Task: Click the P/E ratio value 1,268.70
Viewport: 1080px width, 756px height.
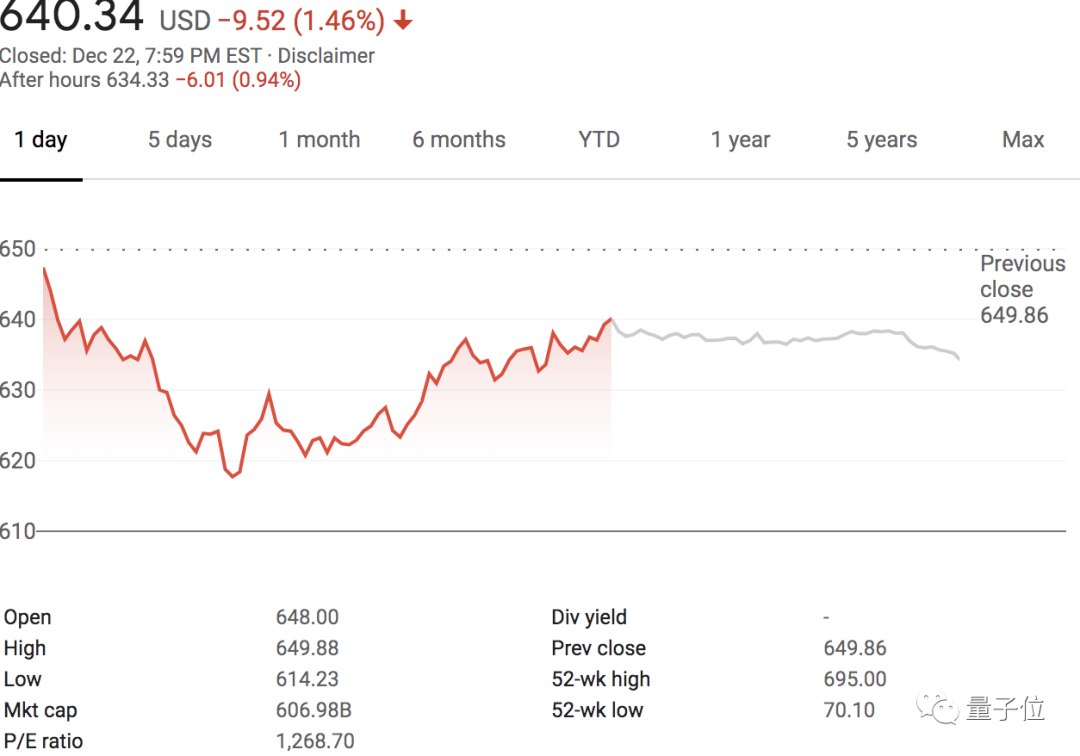Action: point(315,741)
